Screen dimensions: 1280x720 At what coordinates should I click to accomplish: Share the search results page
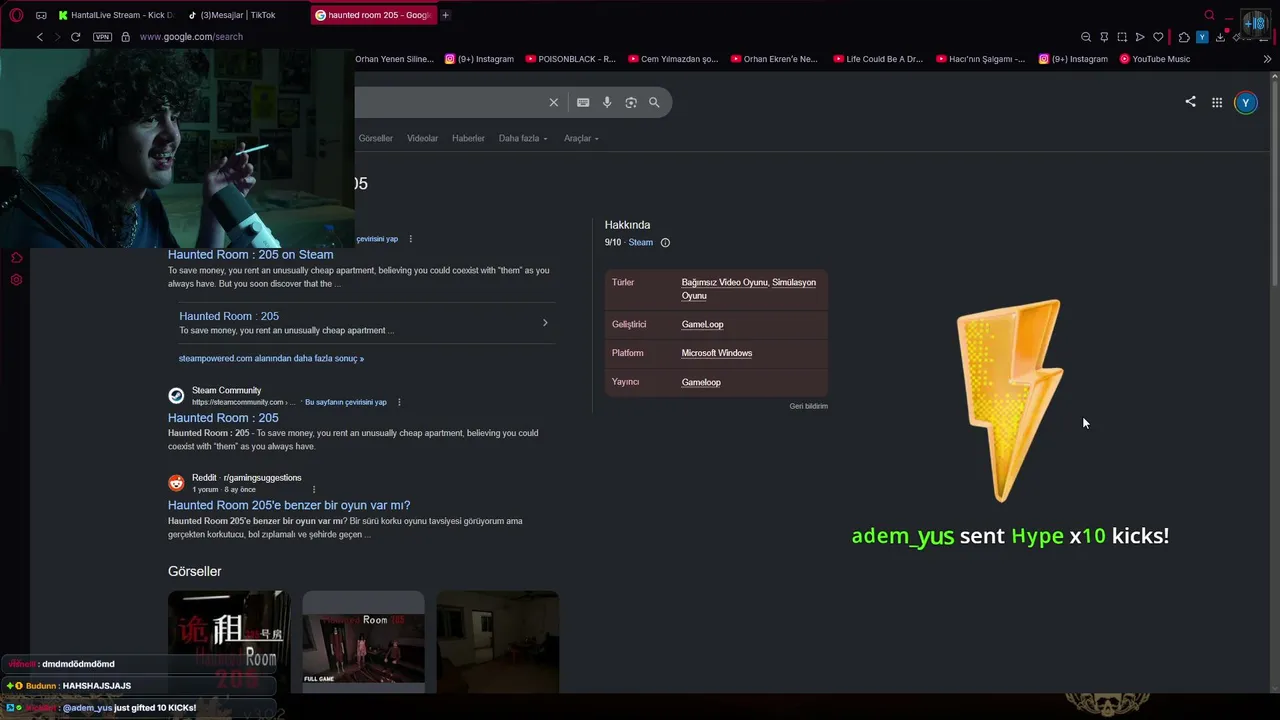[x=1190, y=102]
